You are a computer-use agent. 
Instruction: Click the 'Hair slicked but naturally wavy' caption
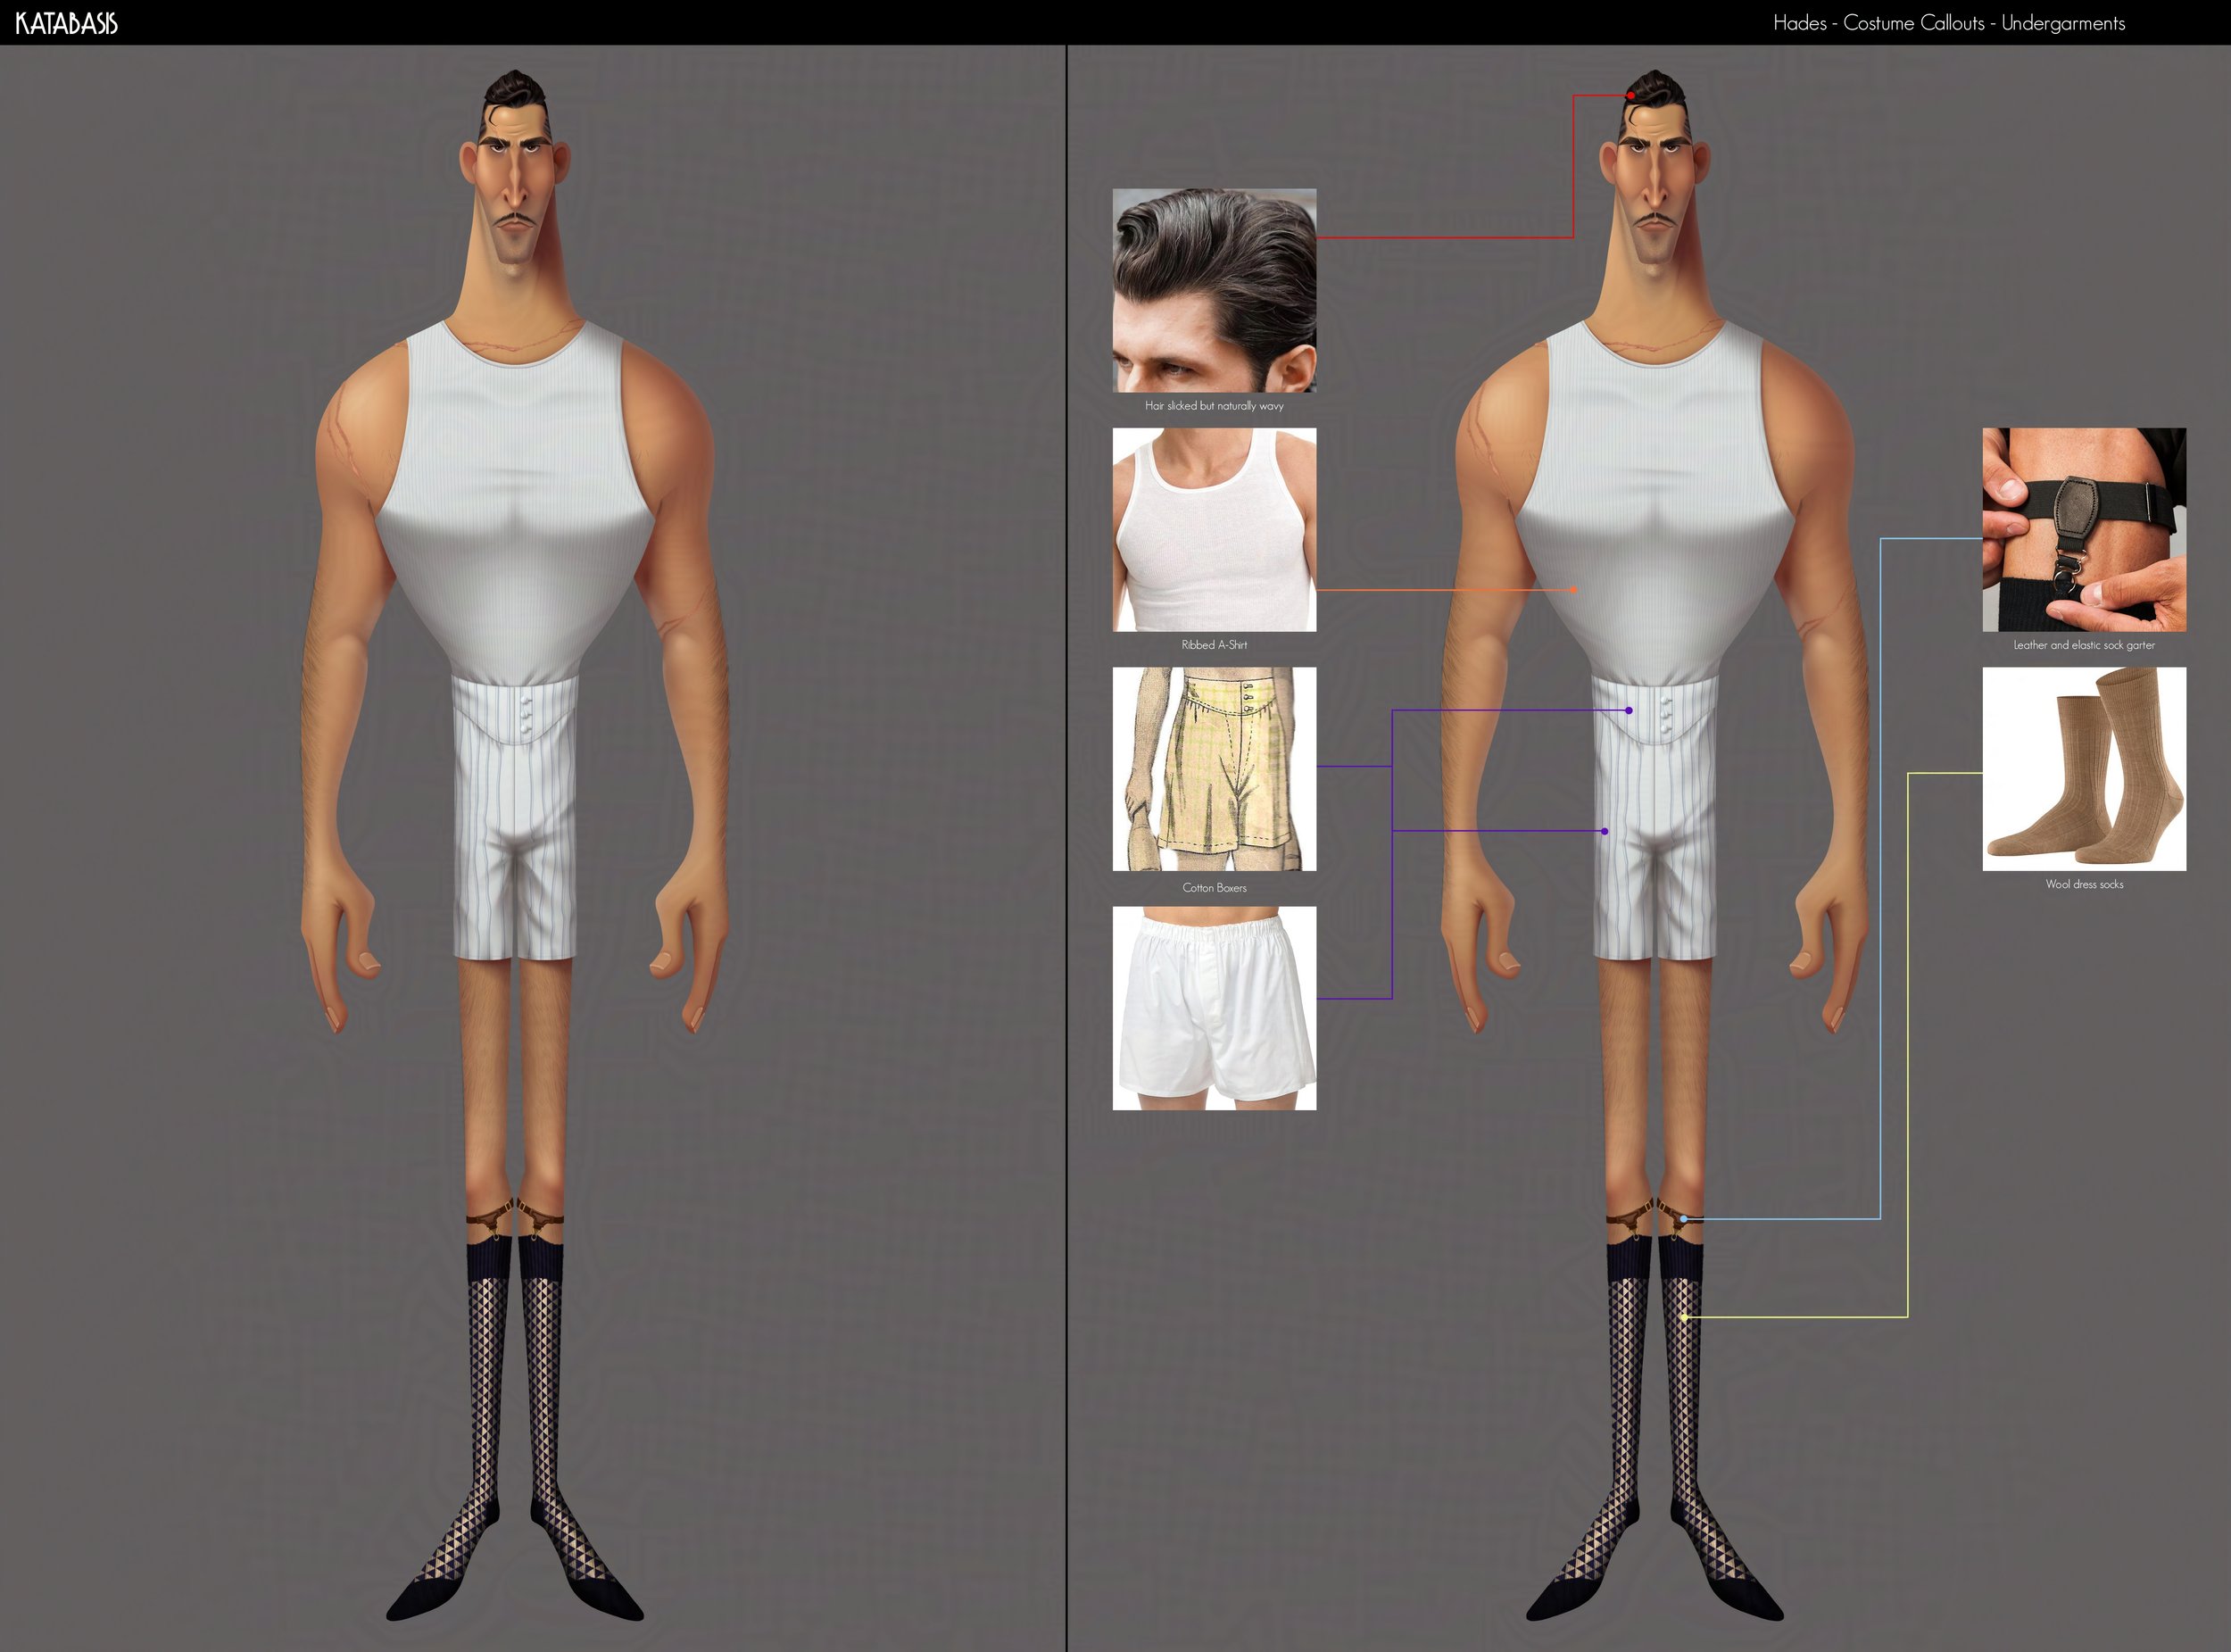pos(1214,406)
